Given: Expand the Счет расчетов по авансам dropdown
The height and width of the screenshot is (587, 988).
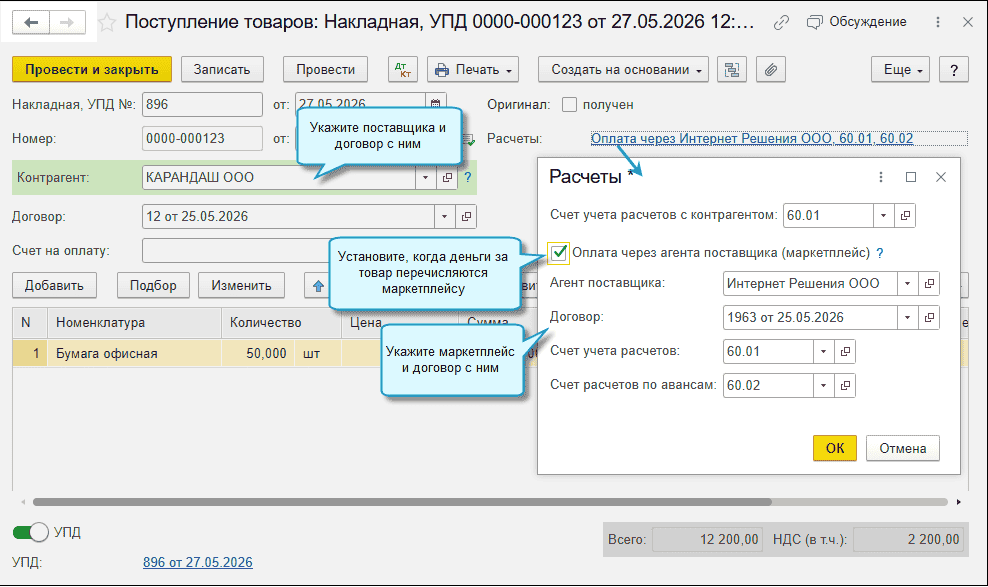Looking at the screenshot, I should [x=823, y=385].
